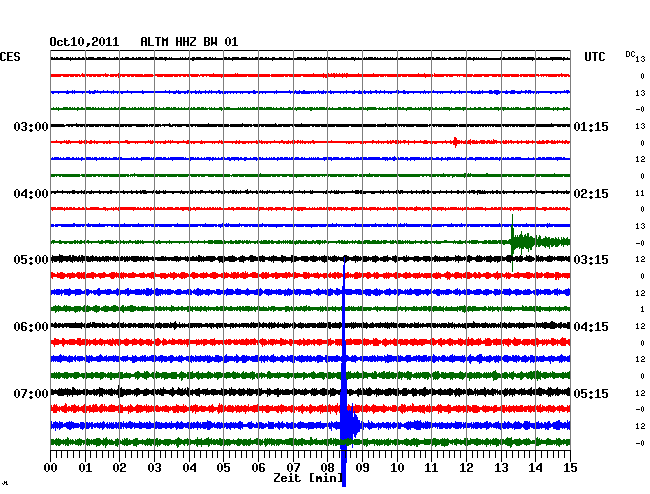This screenshot has width=650, height=494.
Task: Click the 06:00 local time label
Action: 31,327
